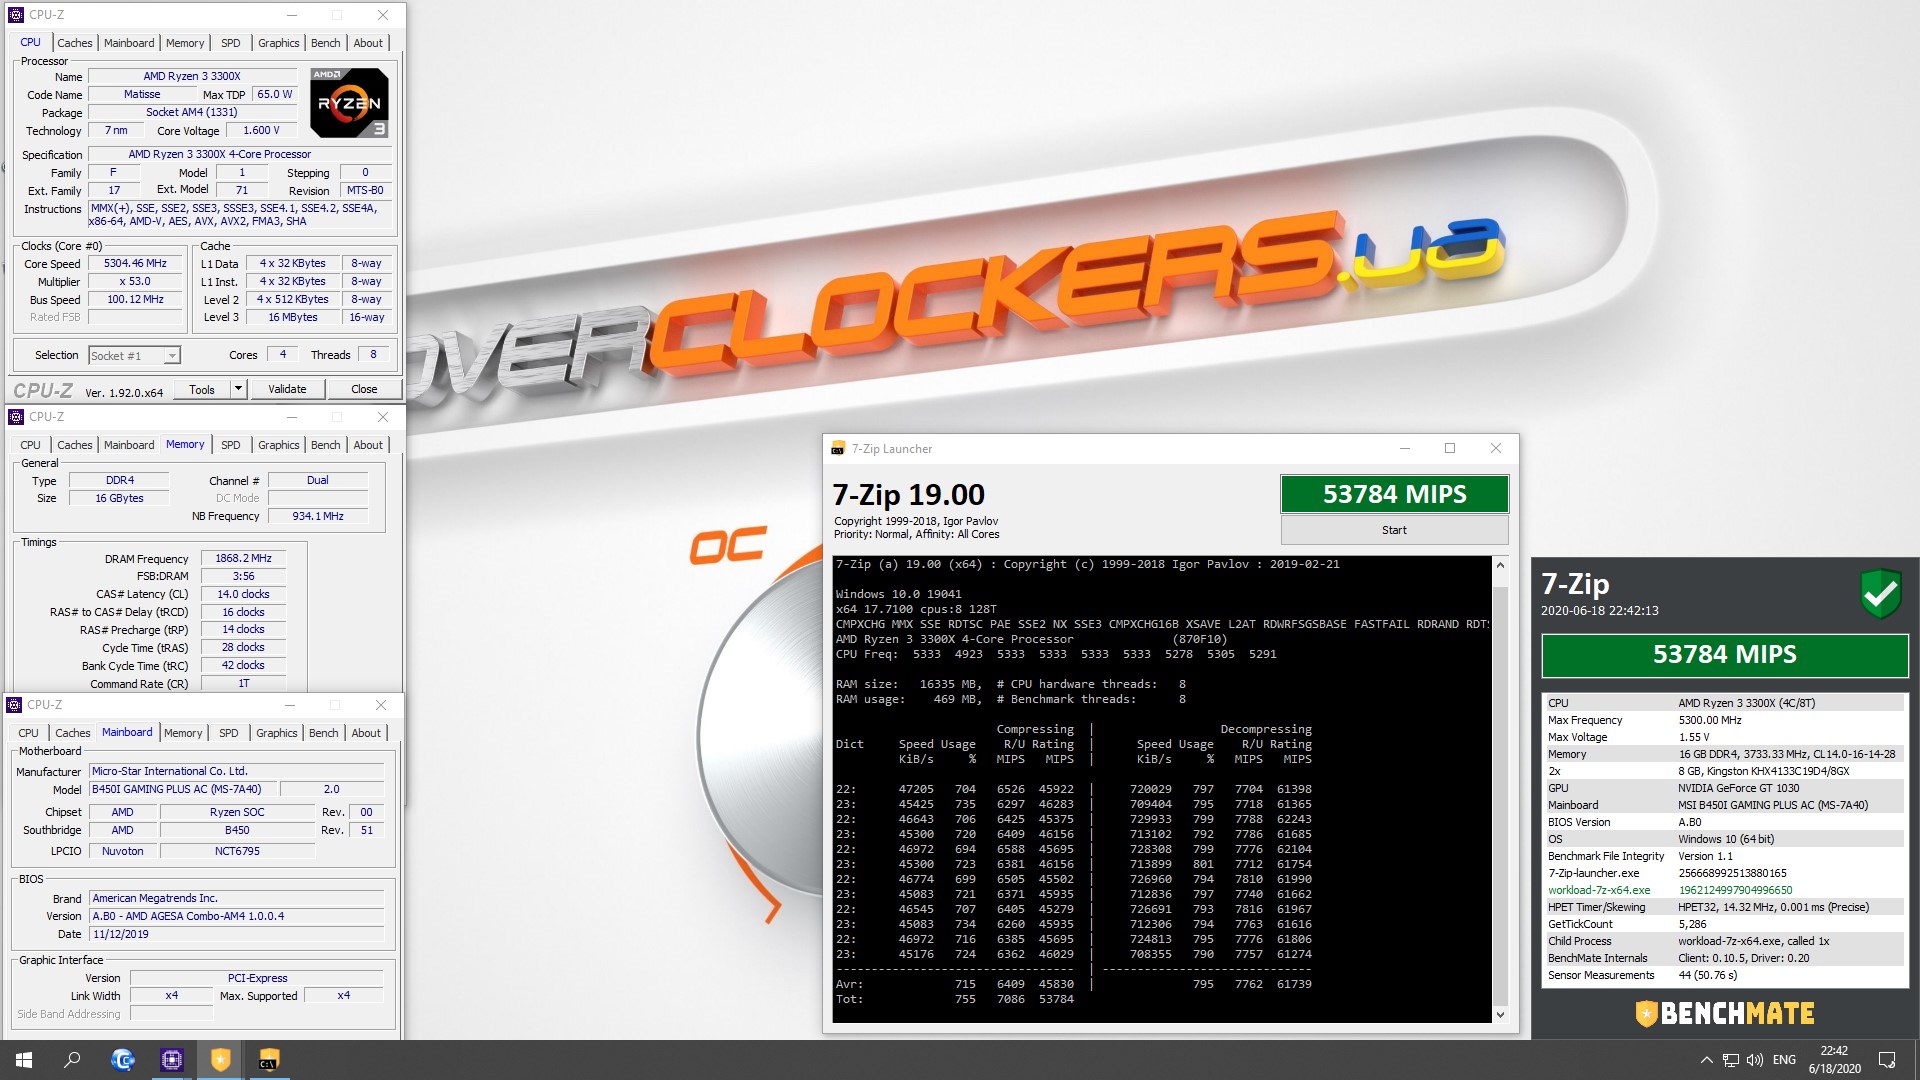The image size is (1920, 1080).
Task: Click the green 53784 MIPS launcher banner
Action: pos(1394,494)
